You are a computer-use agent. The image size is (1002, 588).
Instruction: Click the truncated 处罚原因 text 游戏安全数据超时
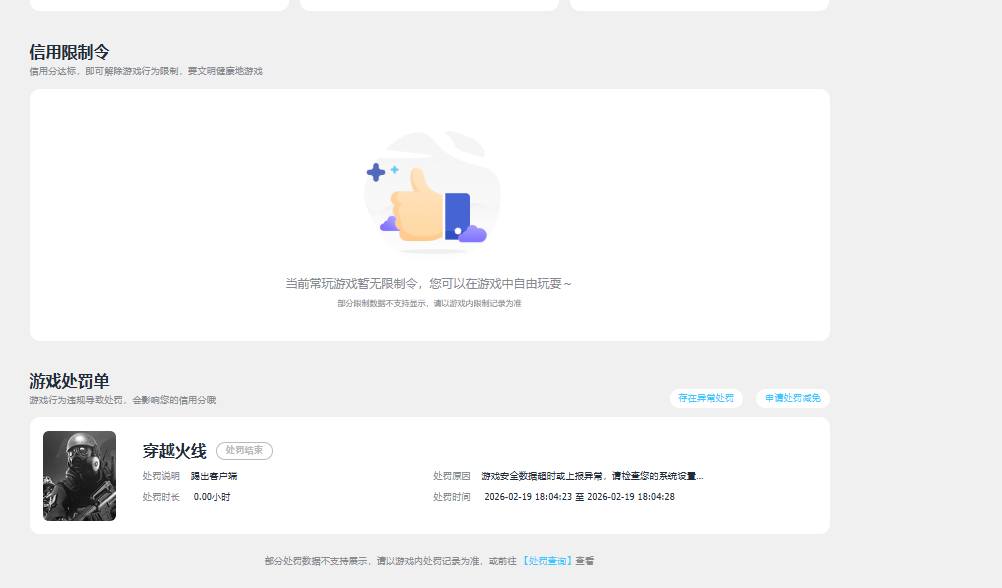point(592,476)
